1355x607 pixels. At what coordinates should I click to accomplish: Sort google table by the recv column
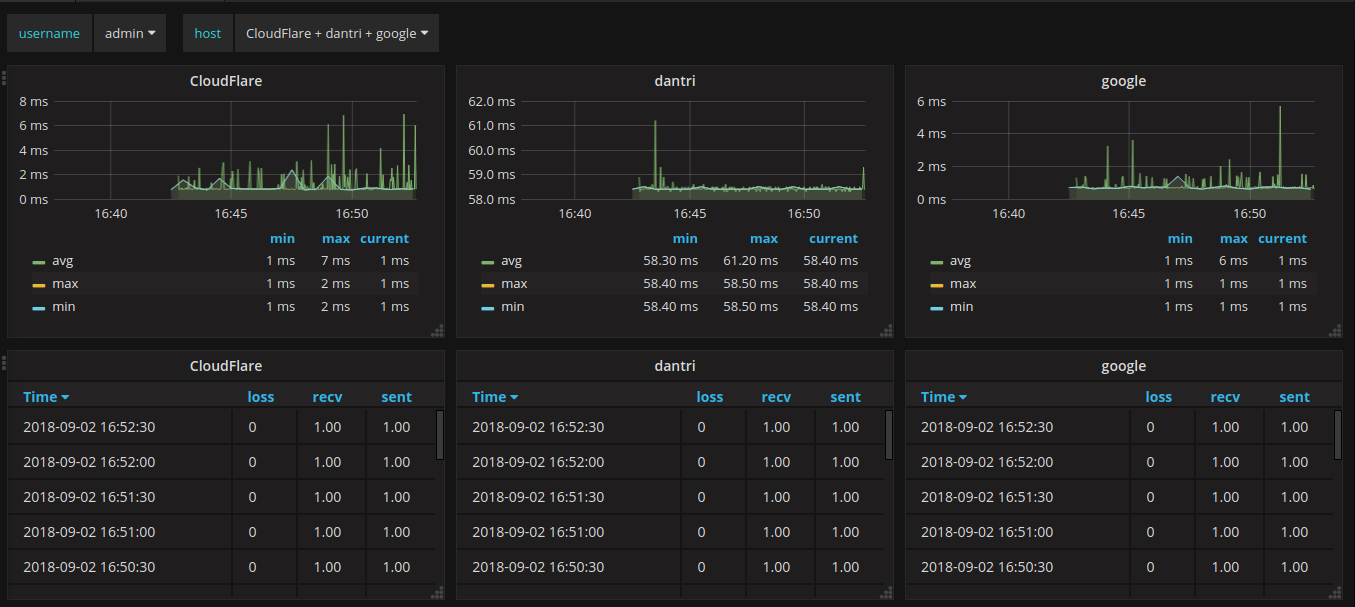(x=1225, y=397)
